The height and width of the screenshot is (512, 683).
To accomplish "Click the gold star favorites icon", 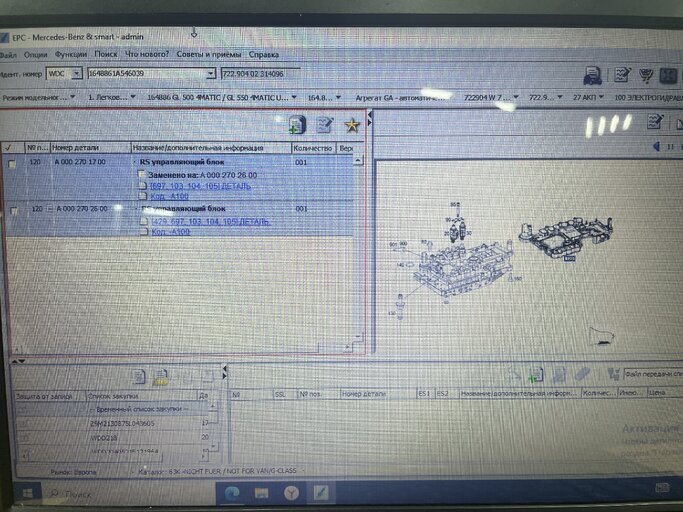I will point(352,125).
